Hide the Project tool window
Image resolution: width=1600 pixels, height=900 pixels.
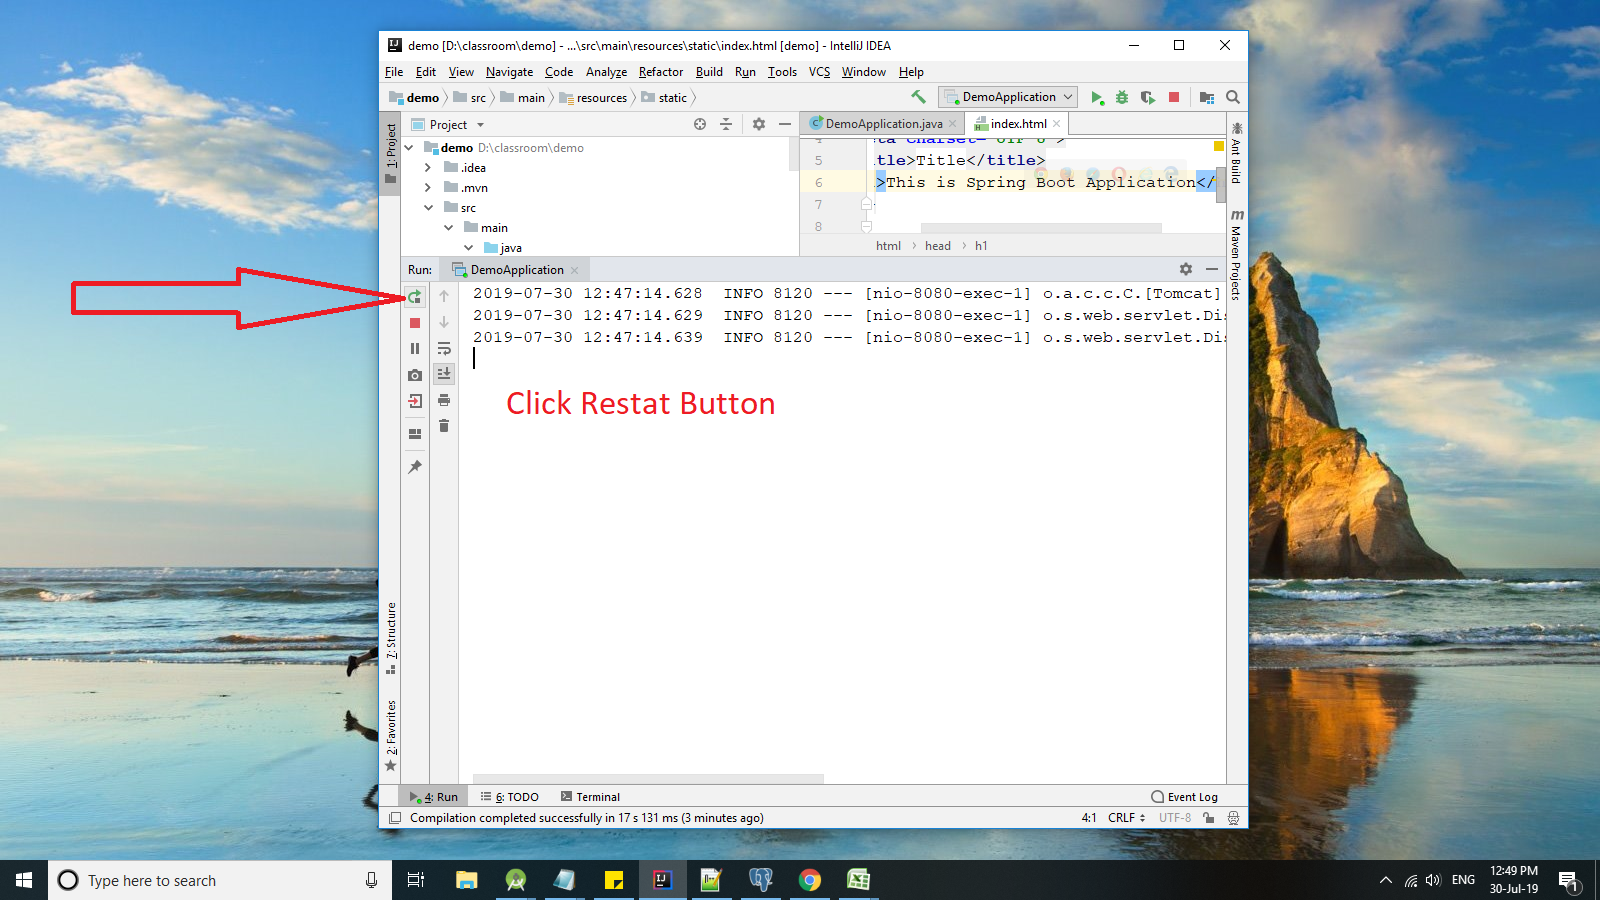[785, 124]
